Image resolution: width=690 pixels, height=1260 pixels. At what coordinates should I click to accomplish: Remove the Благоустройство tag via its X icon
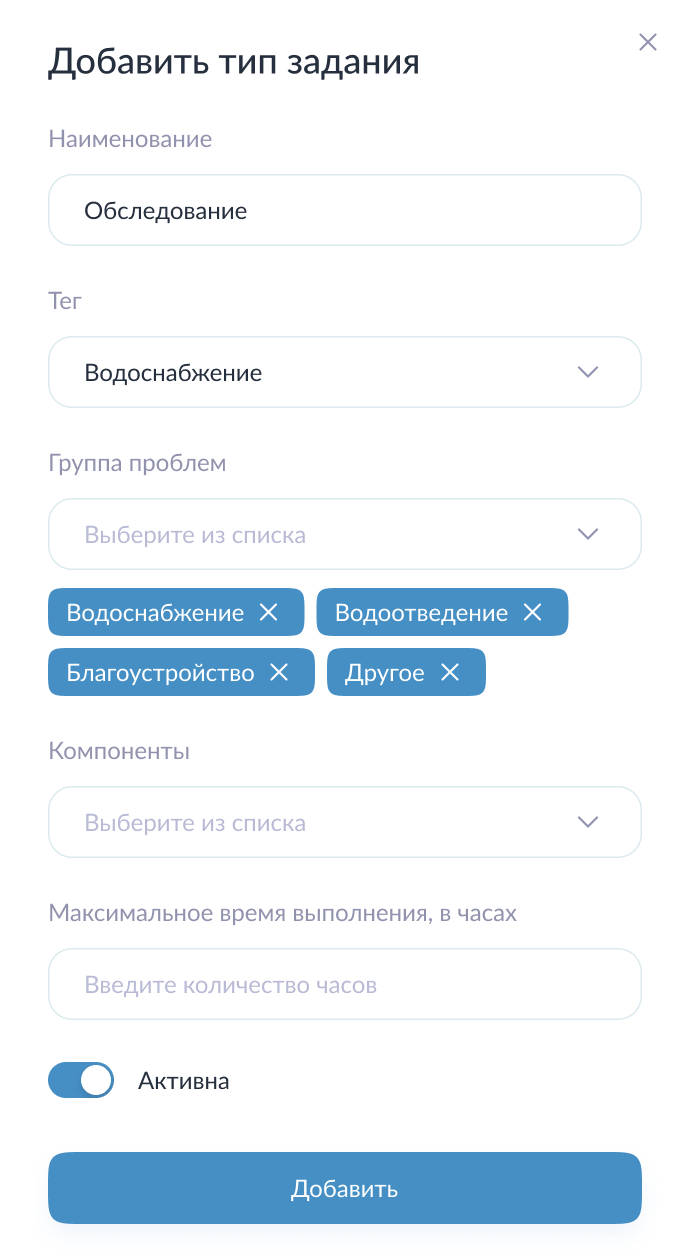click(x=278, y=672)
